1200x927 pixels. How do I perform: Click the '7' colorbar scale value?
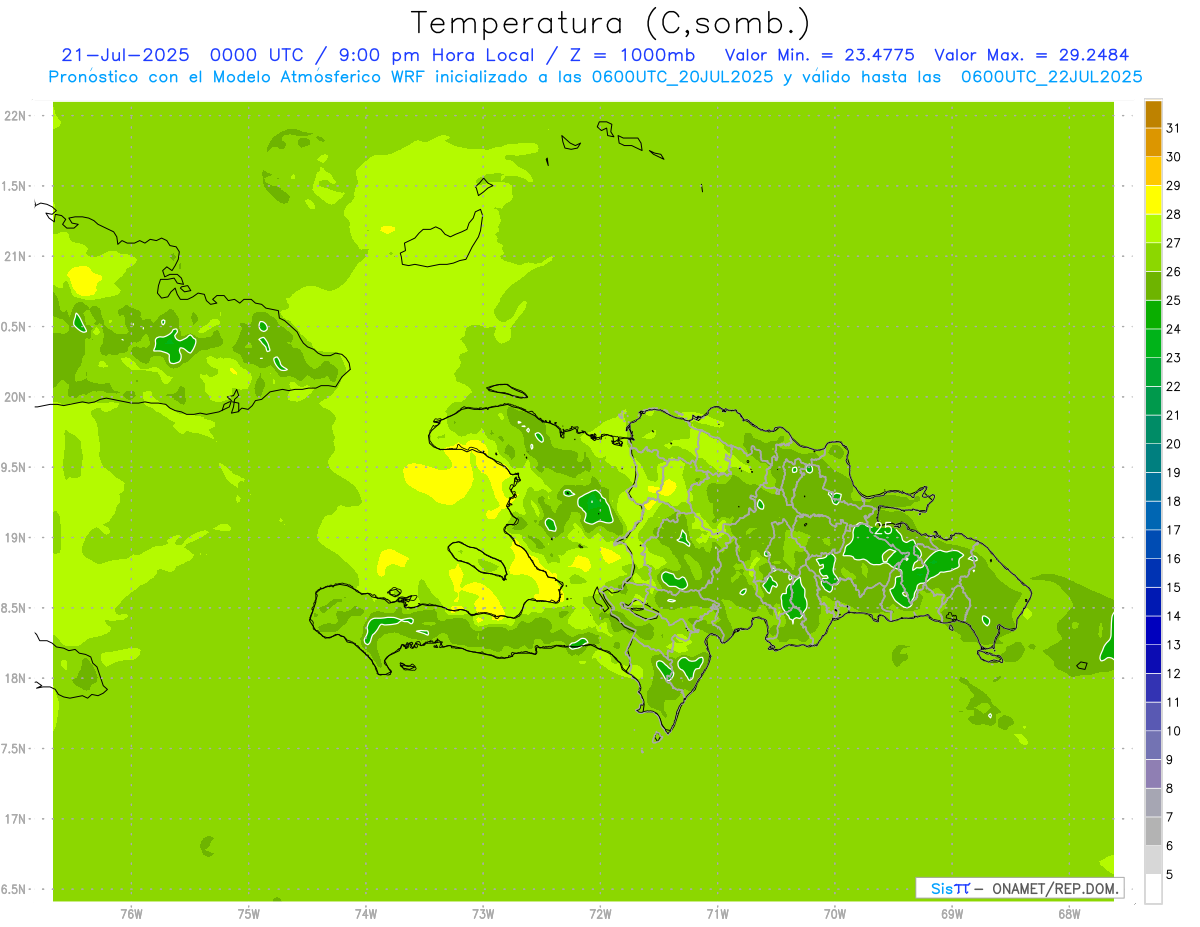(x=1170, y=818)
